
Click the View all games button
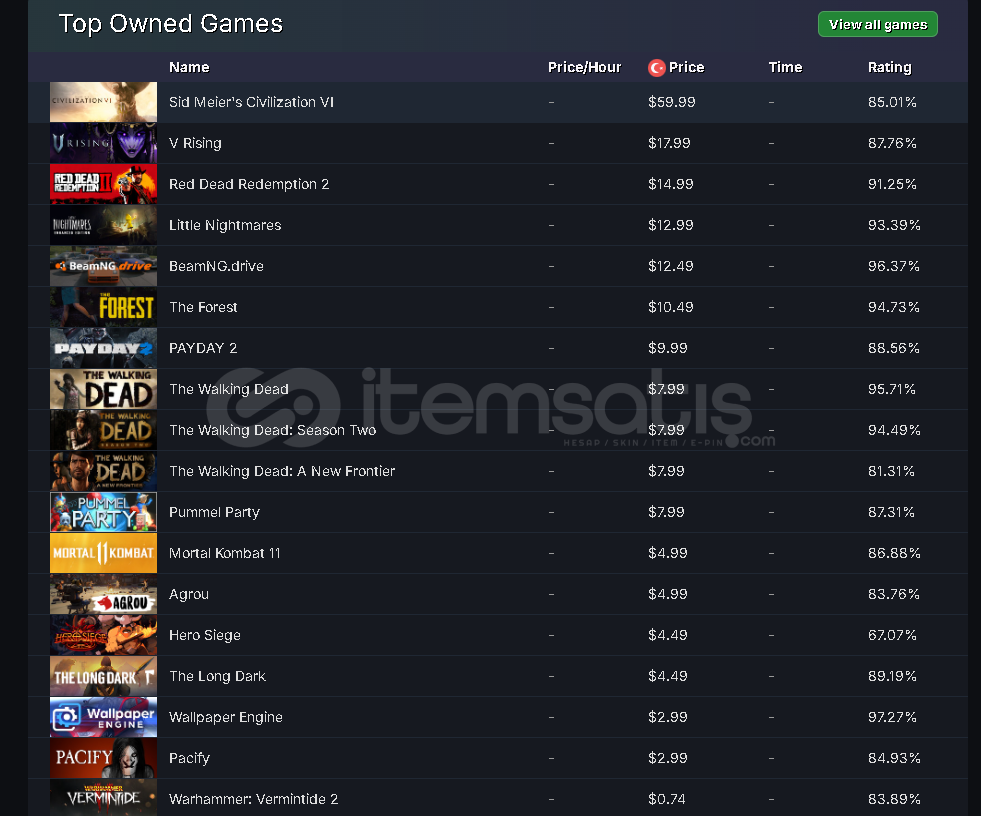click(877, 24)
